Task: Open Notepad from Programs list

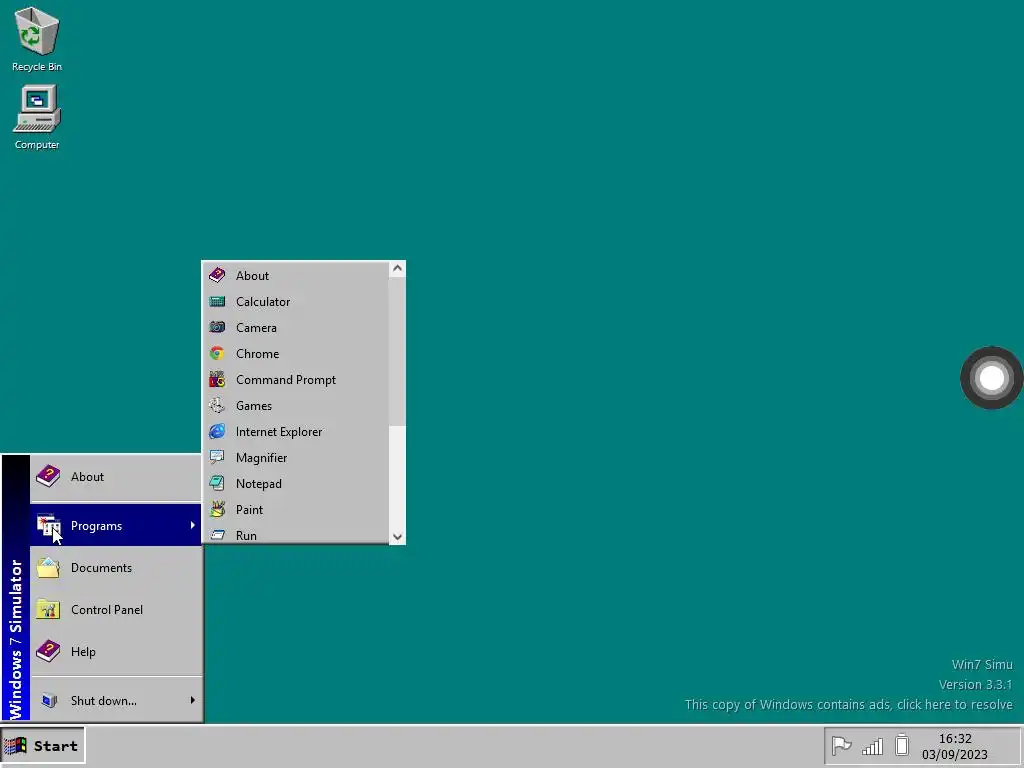Action: (296, 483)
